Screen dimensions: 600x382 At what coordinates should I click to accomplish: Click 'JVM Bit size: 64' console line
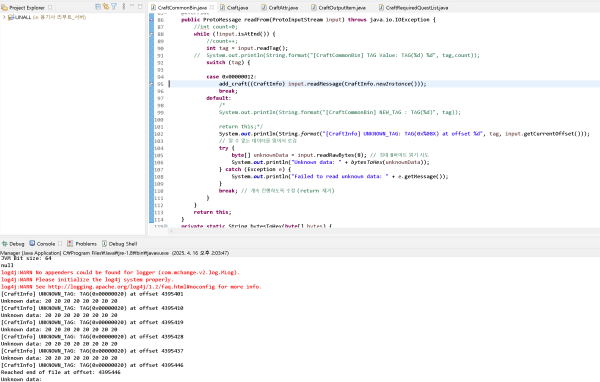point(26,258)
